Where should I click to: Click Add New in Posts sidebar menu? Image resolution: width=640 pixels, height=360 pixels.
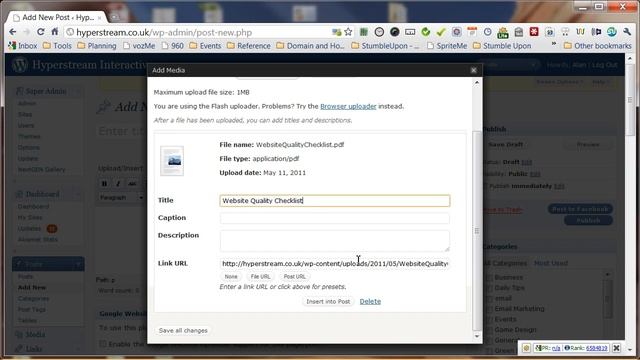click(32, 287)
